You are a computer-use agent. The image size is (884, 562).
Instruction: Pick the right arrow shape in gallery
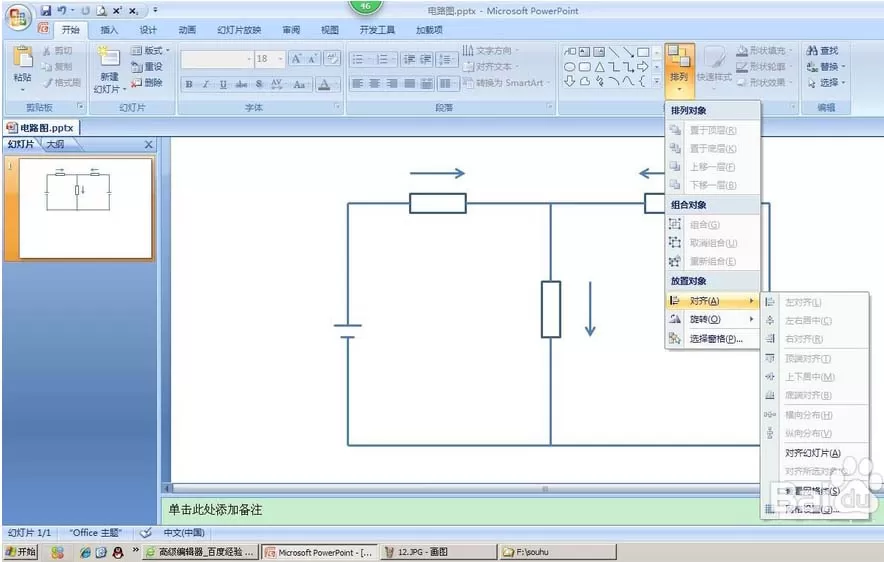point(643,67)
